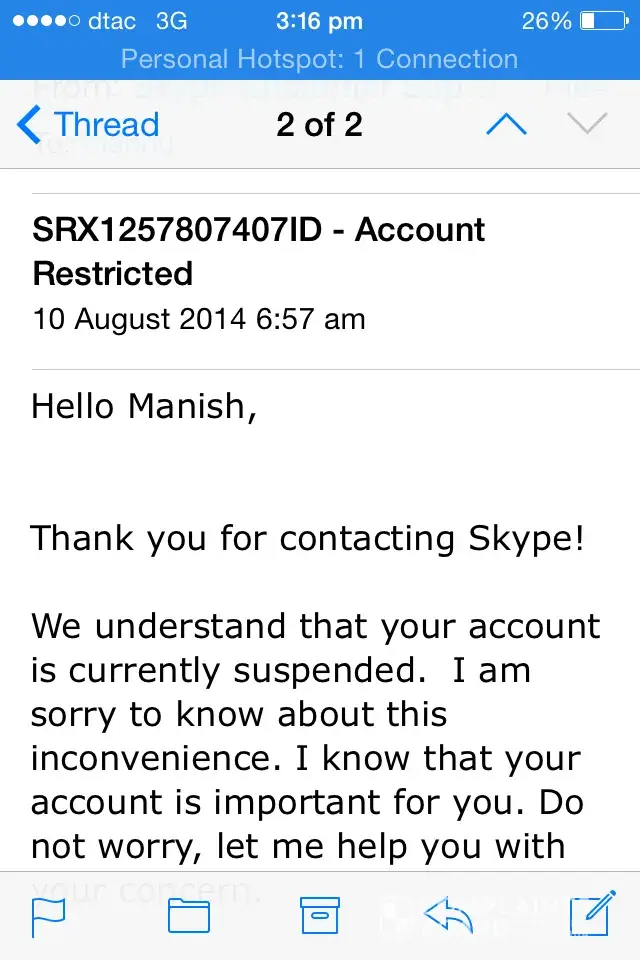Tap the "Hello Manish," greeting text

coord(144,406)
